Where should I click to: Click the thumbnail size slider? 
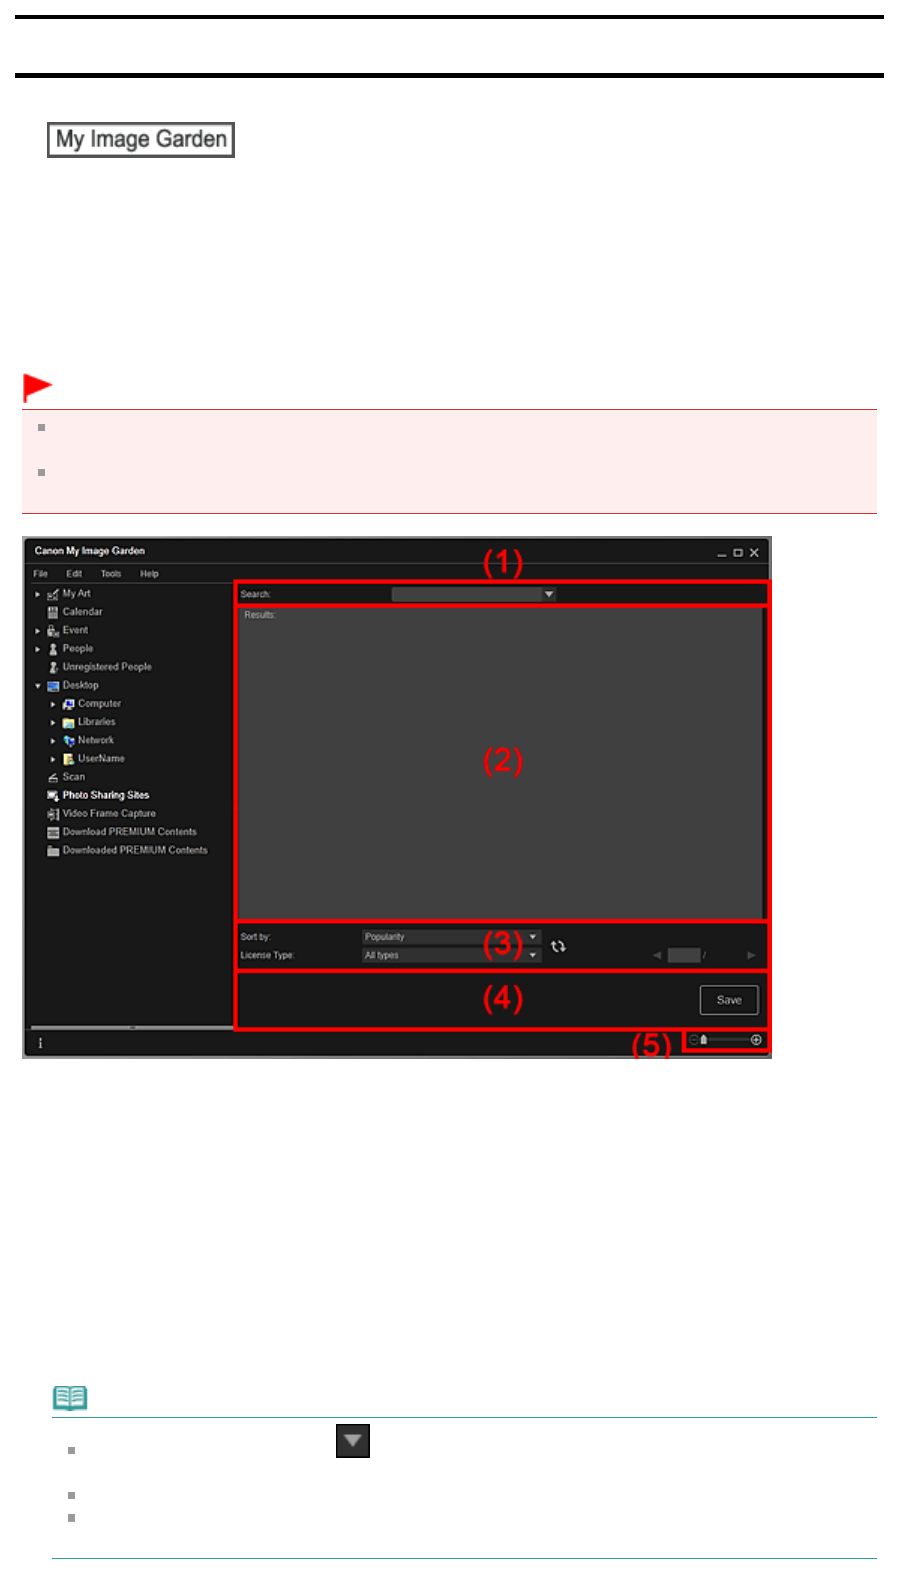pos(725,1040)
